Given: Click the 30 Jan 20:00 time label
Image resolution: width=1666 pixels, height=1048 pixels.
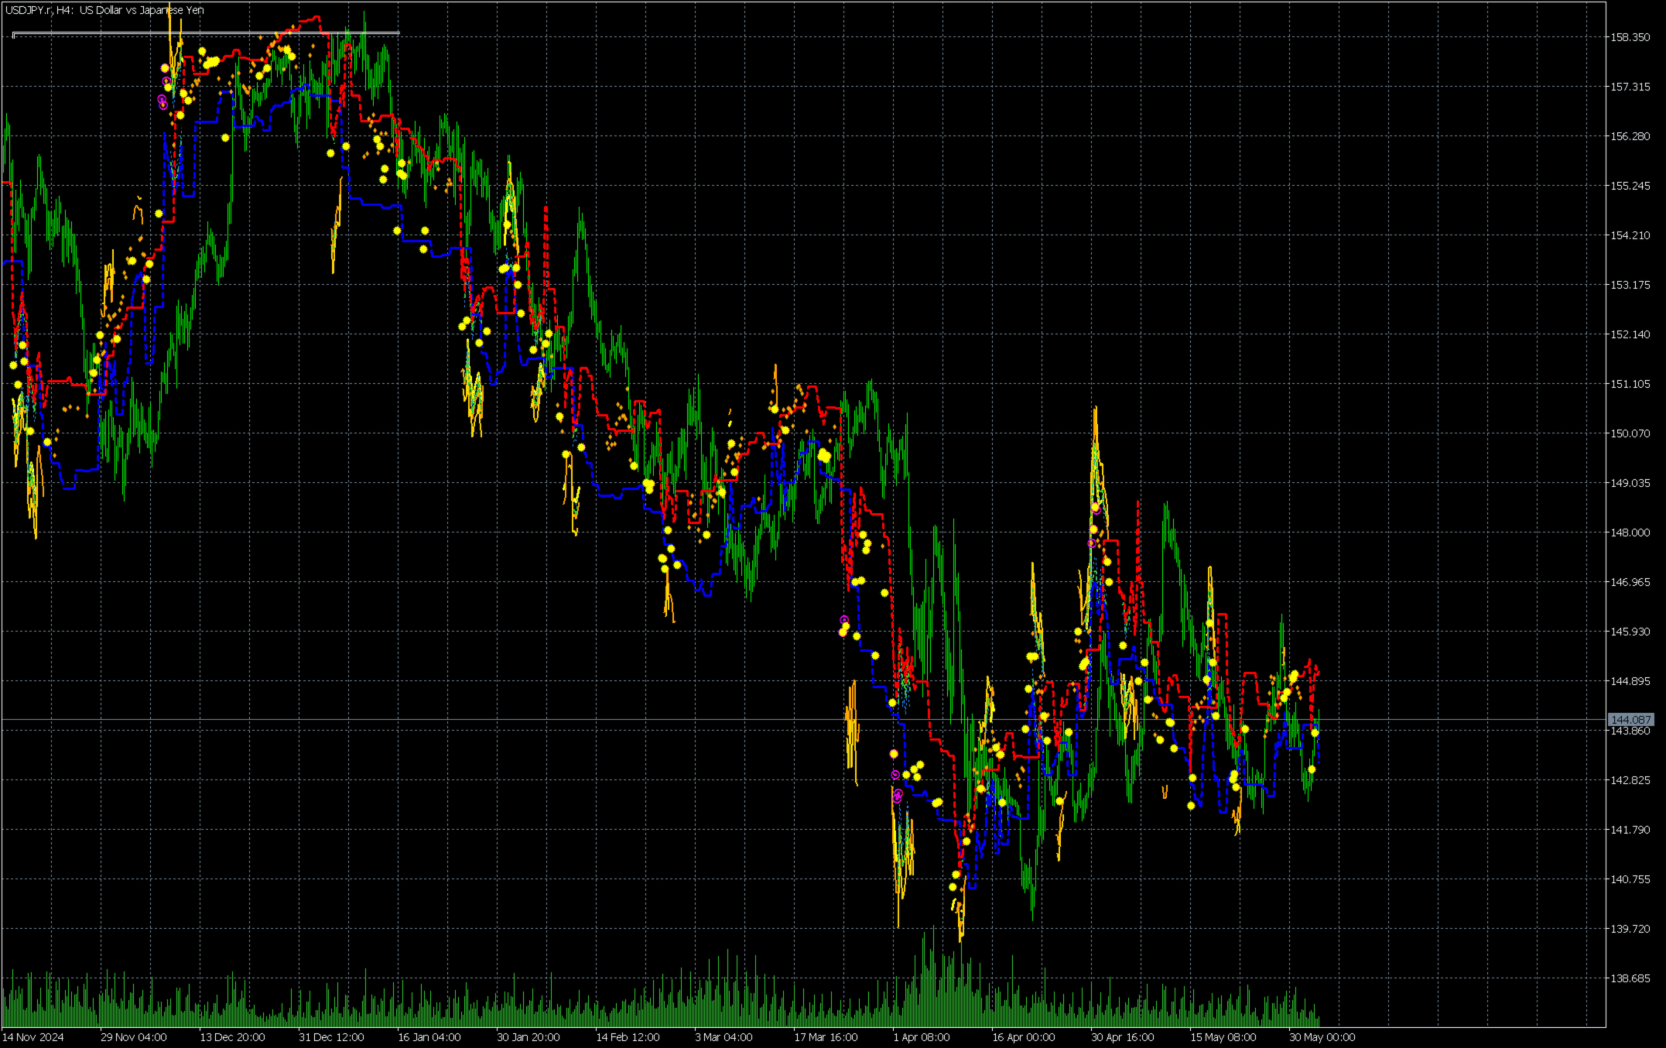Looking at the screenshot, I should pos(529,1037).
